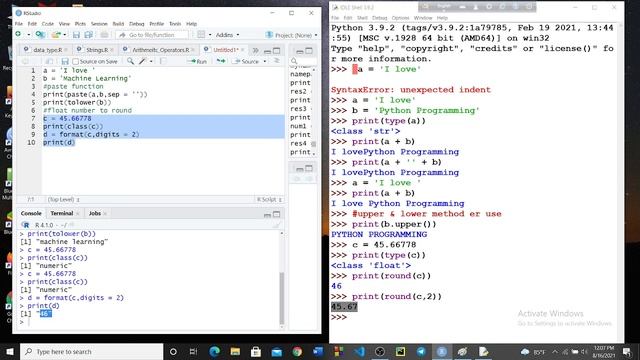Print the current file in RStudio
640x360 pixels.
104,35
